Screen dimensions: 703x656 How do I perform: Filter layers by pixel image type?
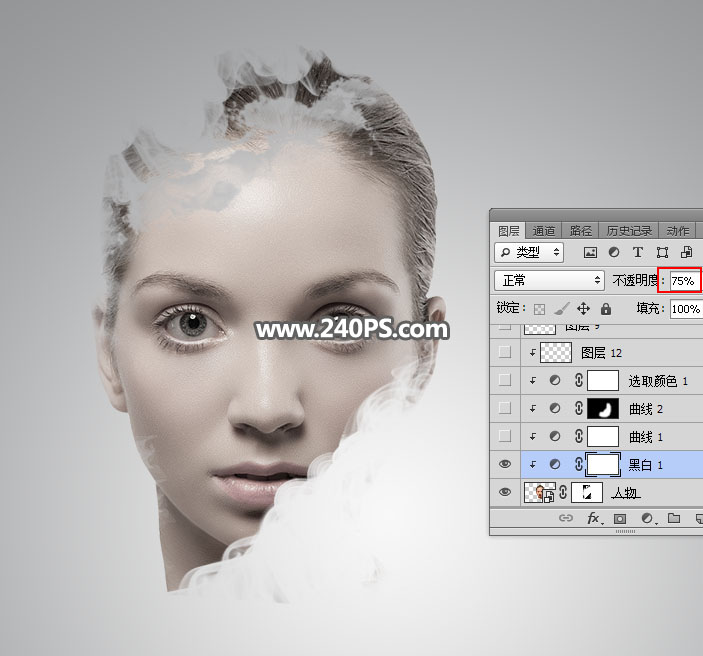591,253
